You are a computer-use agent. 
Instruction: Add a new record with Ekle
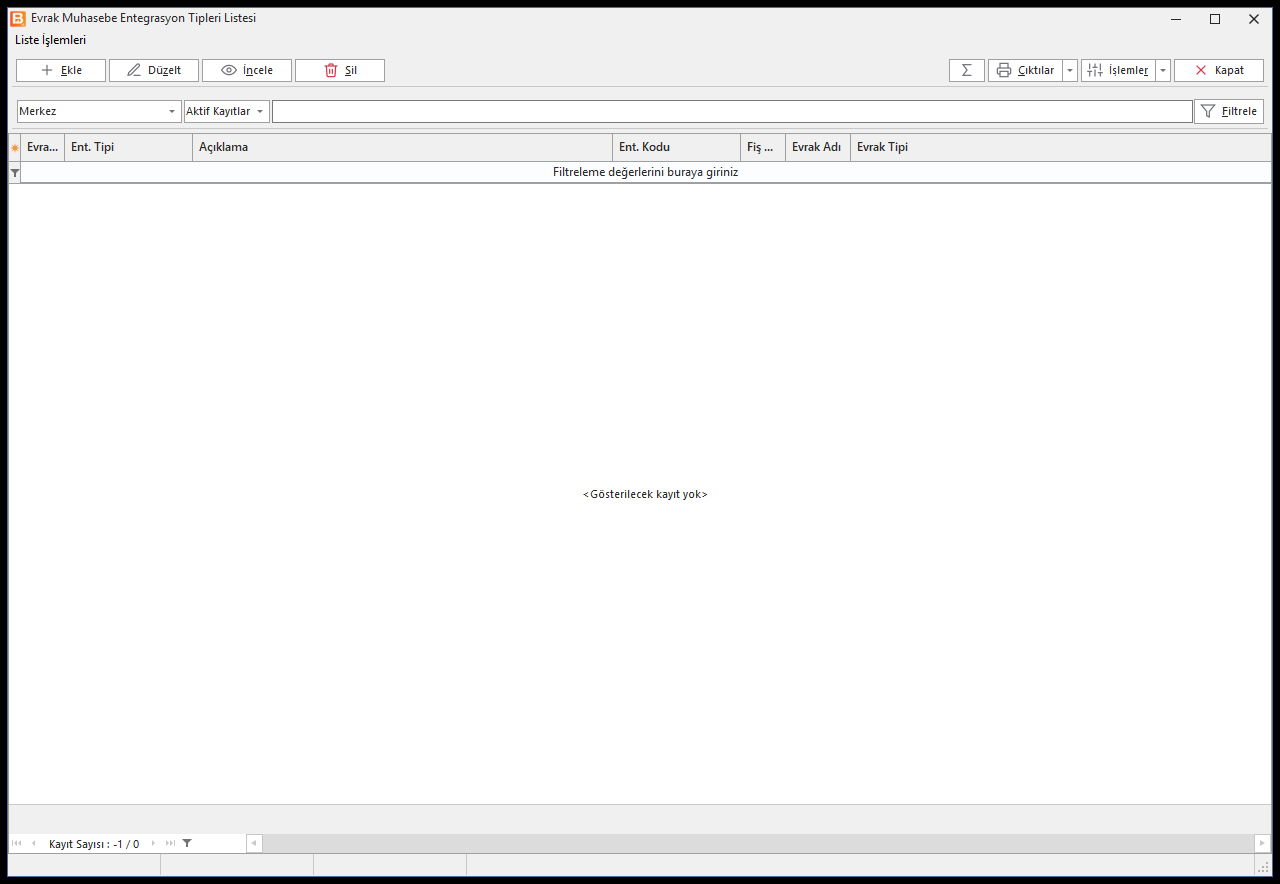pyautogui.click(x=61, y=70)
